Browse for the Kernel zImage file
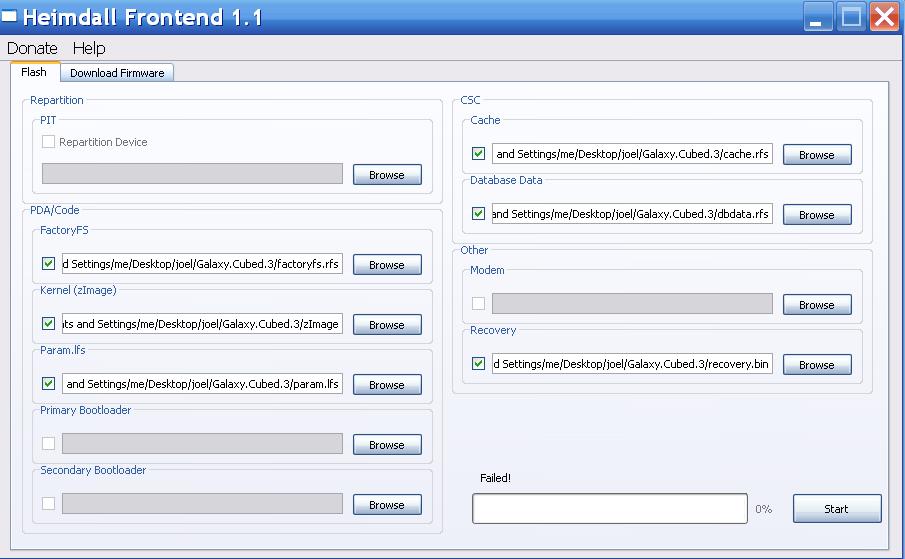905x559 pixels. 387,325
